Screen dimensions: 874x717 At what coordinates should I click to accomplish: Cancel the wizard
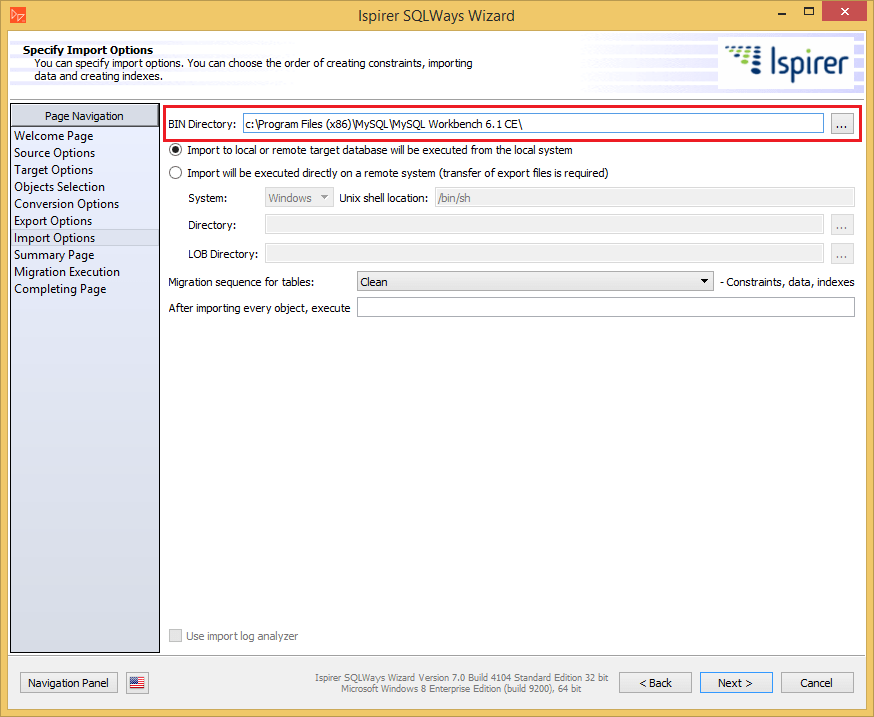coord(817,683)
